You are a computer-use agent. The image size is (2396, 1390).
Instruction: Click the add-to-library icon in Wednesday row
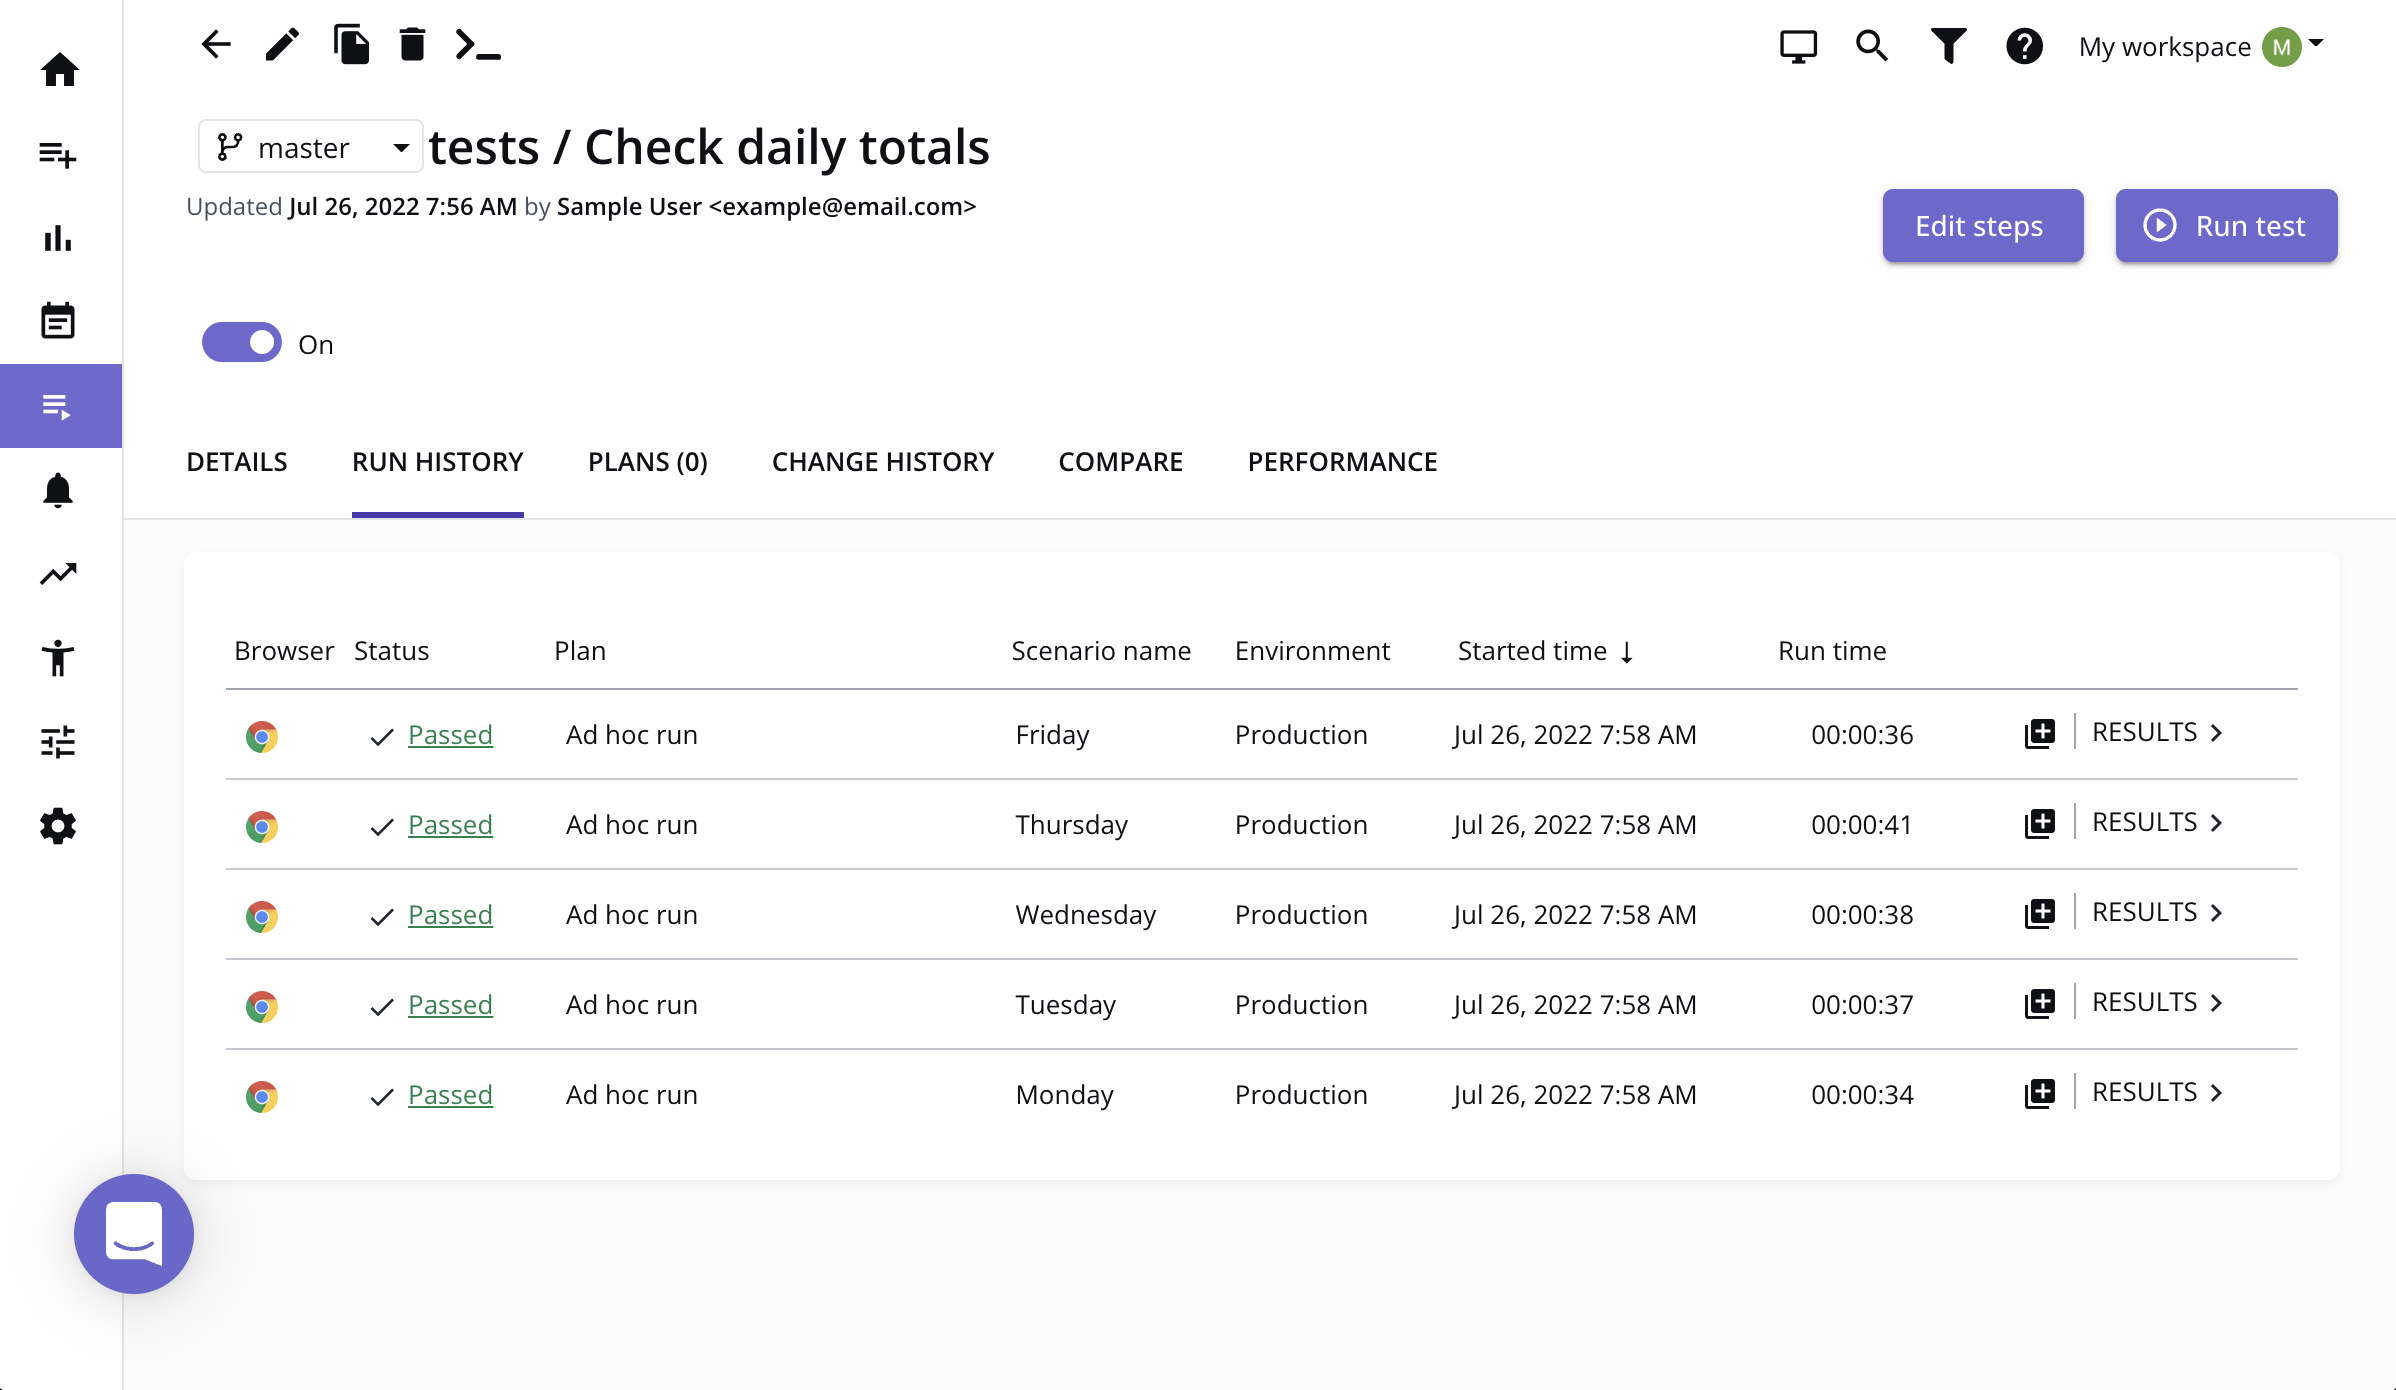[2039, 913]
